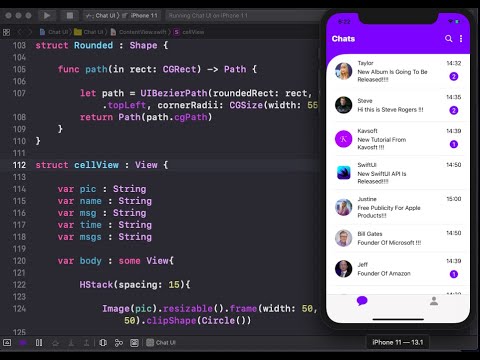Click the 'Running Chat UI on iPhone 11' status

tap(208, 15)
